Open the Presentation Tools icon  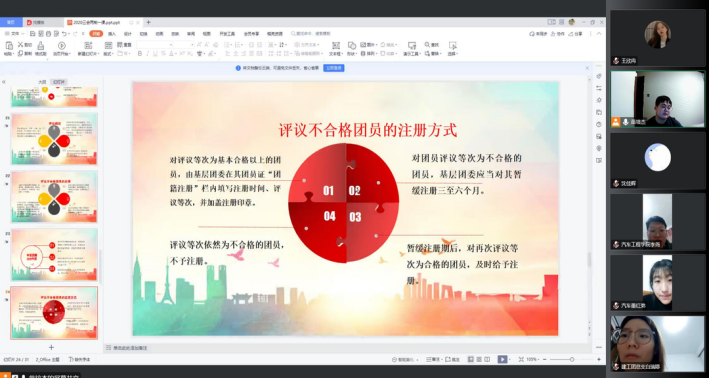(412, 45)
